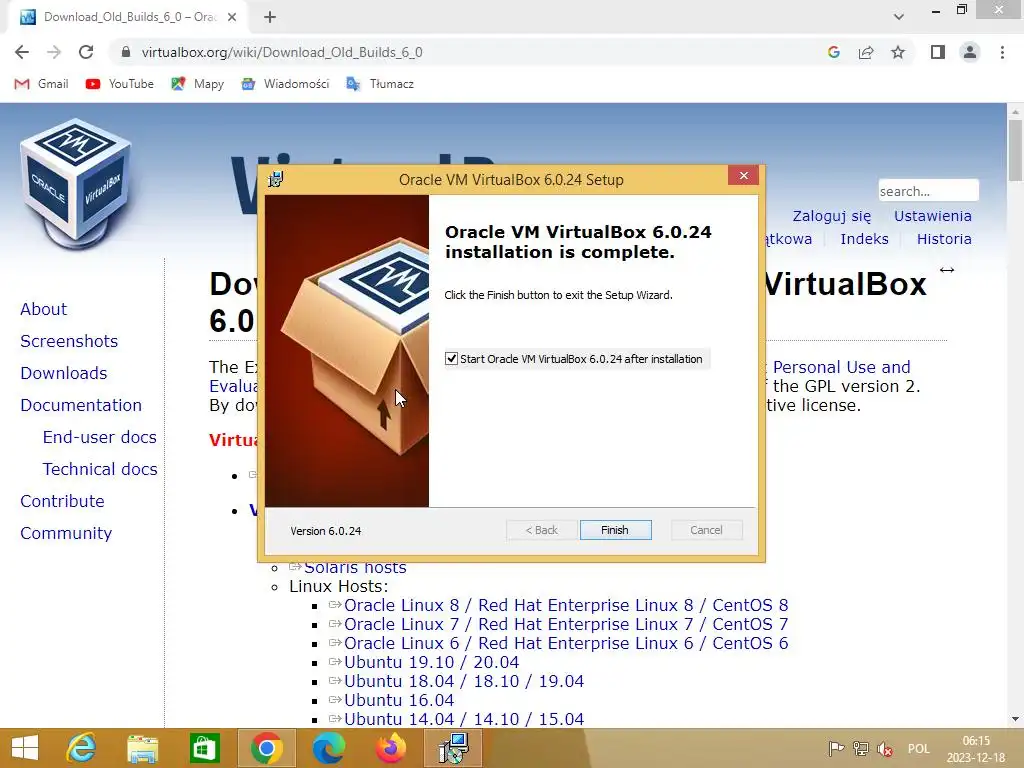Open Indeks link
This screenshot has width=1024, height=768.
point(864,239)
